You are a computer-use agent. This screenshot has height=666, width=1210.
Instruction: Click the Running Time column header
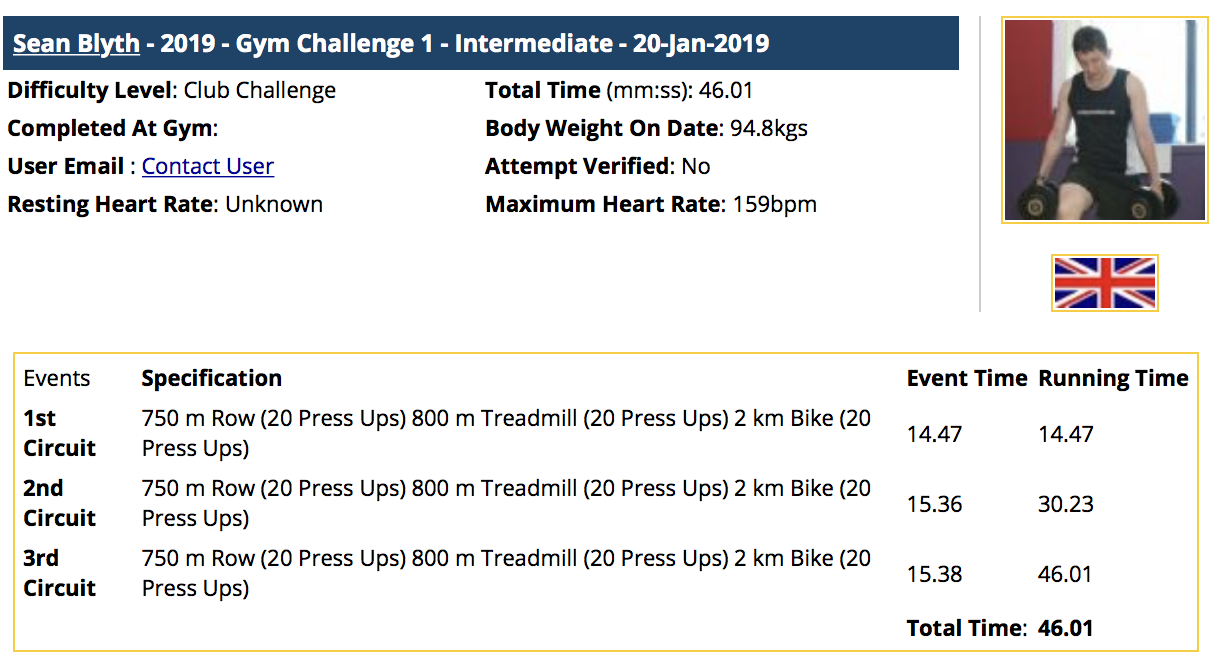1113,378
